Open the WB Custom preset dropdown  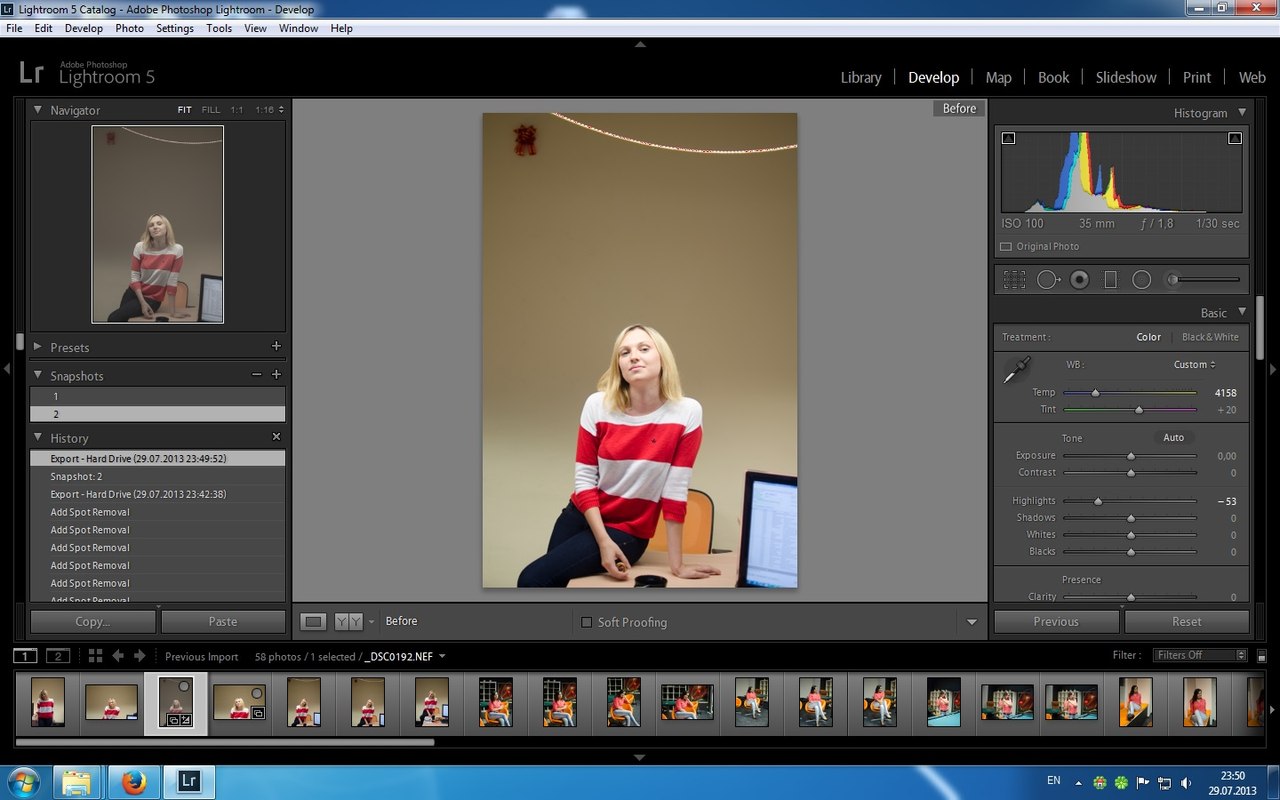[1195, 364]
